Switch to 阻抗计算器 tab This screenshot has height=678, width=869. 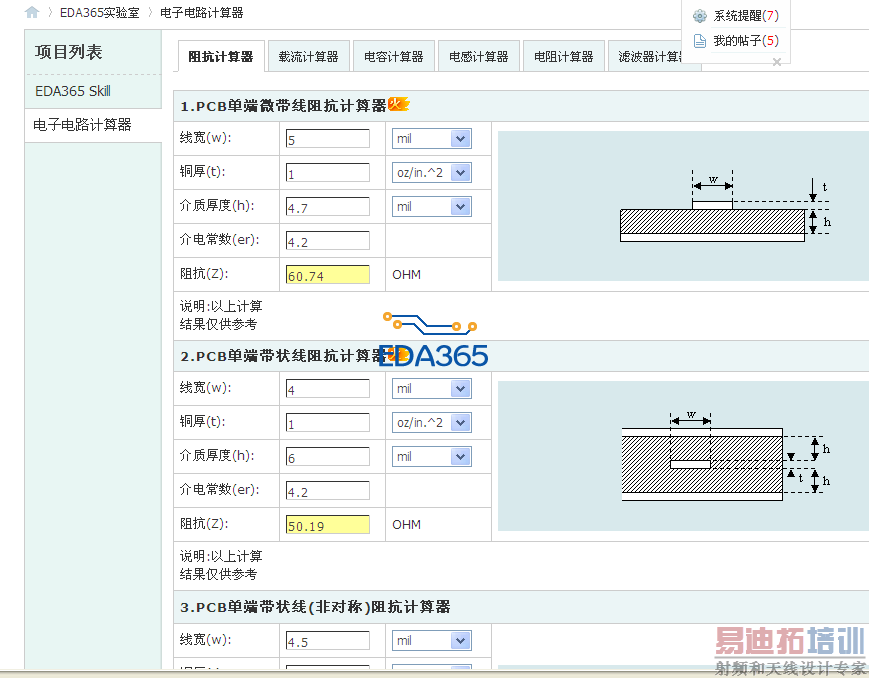tap(221, 57)
